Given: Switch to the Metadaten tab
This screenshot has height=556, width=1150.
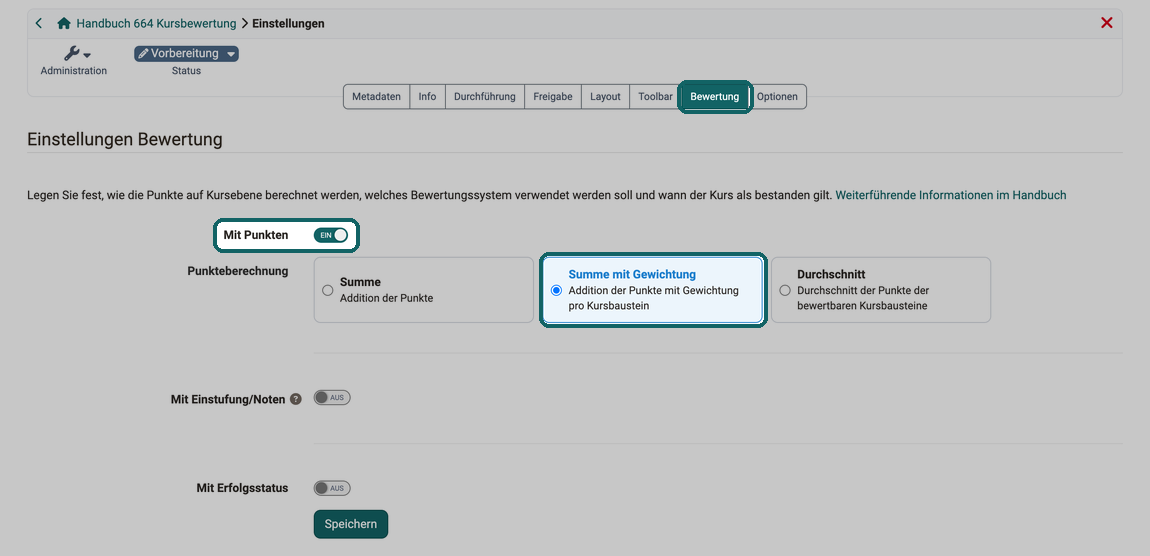Looking at the screenshot, I should point(376,97).
